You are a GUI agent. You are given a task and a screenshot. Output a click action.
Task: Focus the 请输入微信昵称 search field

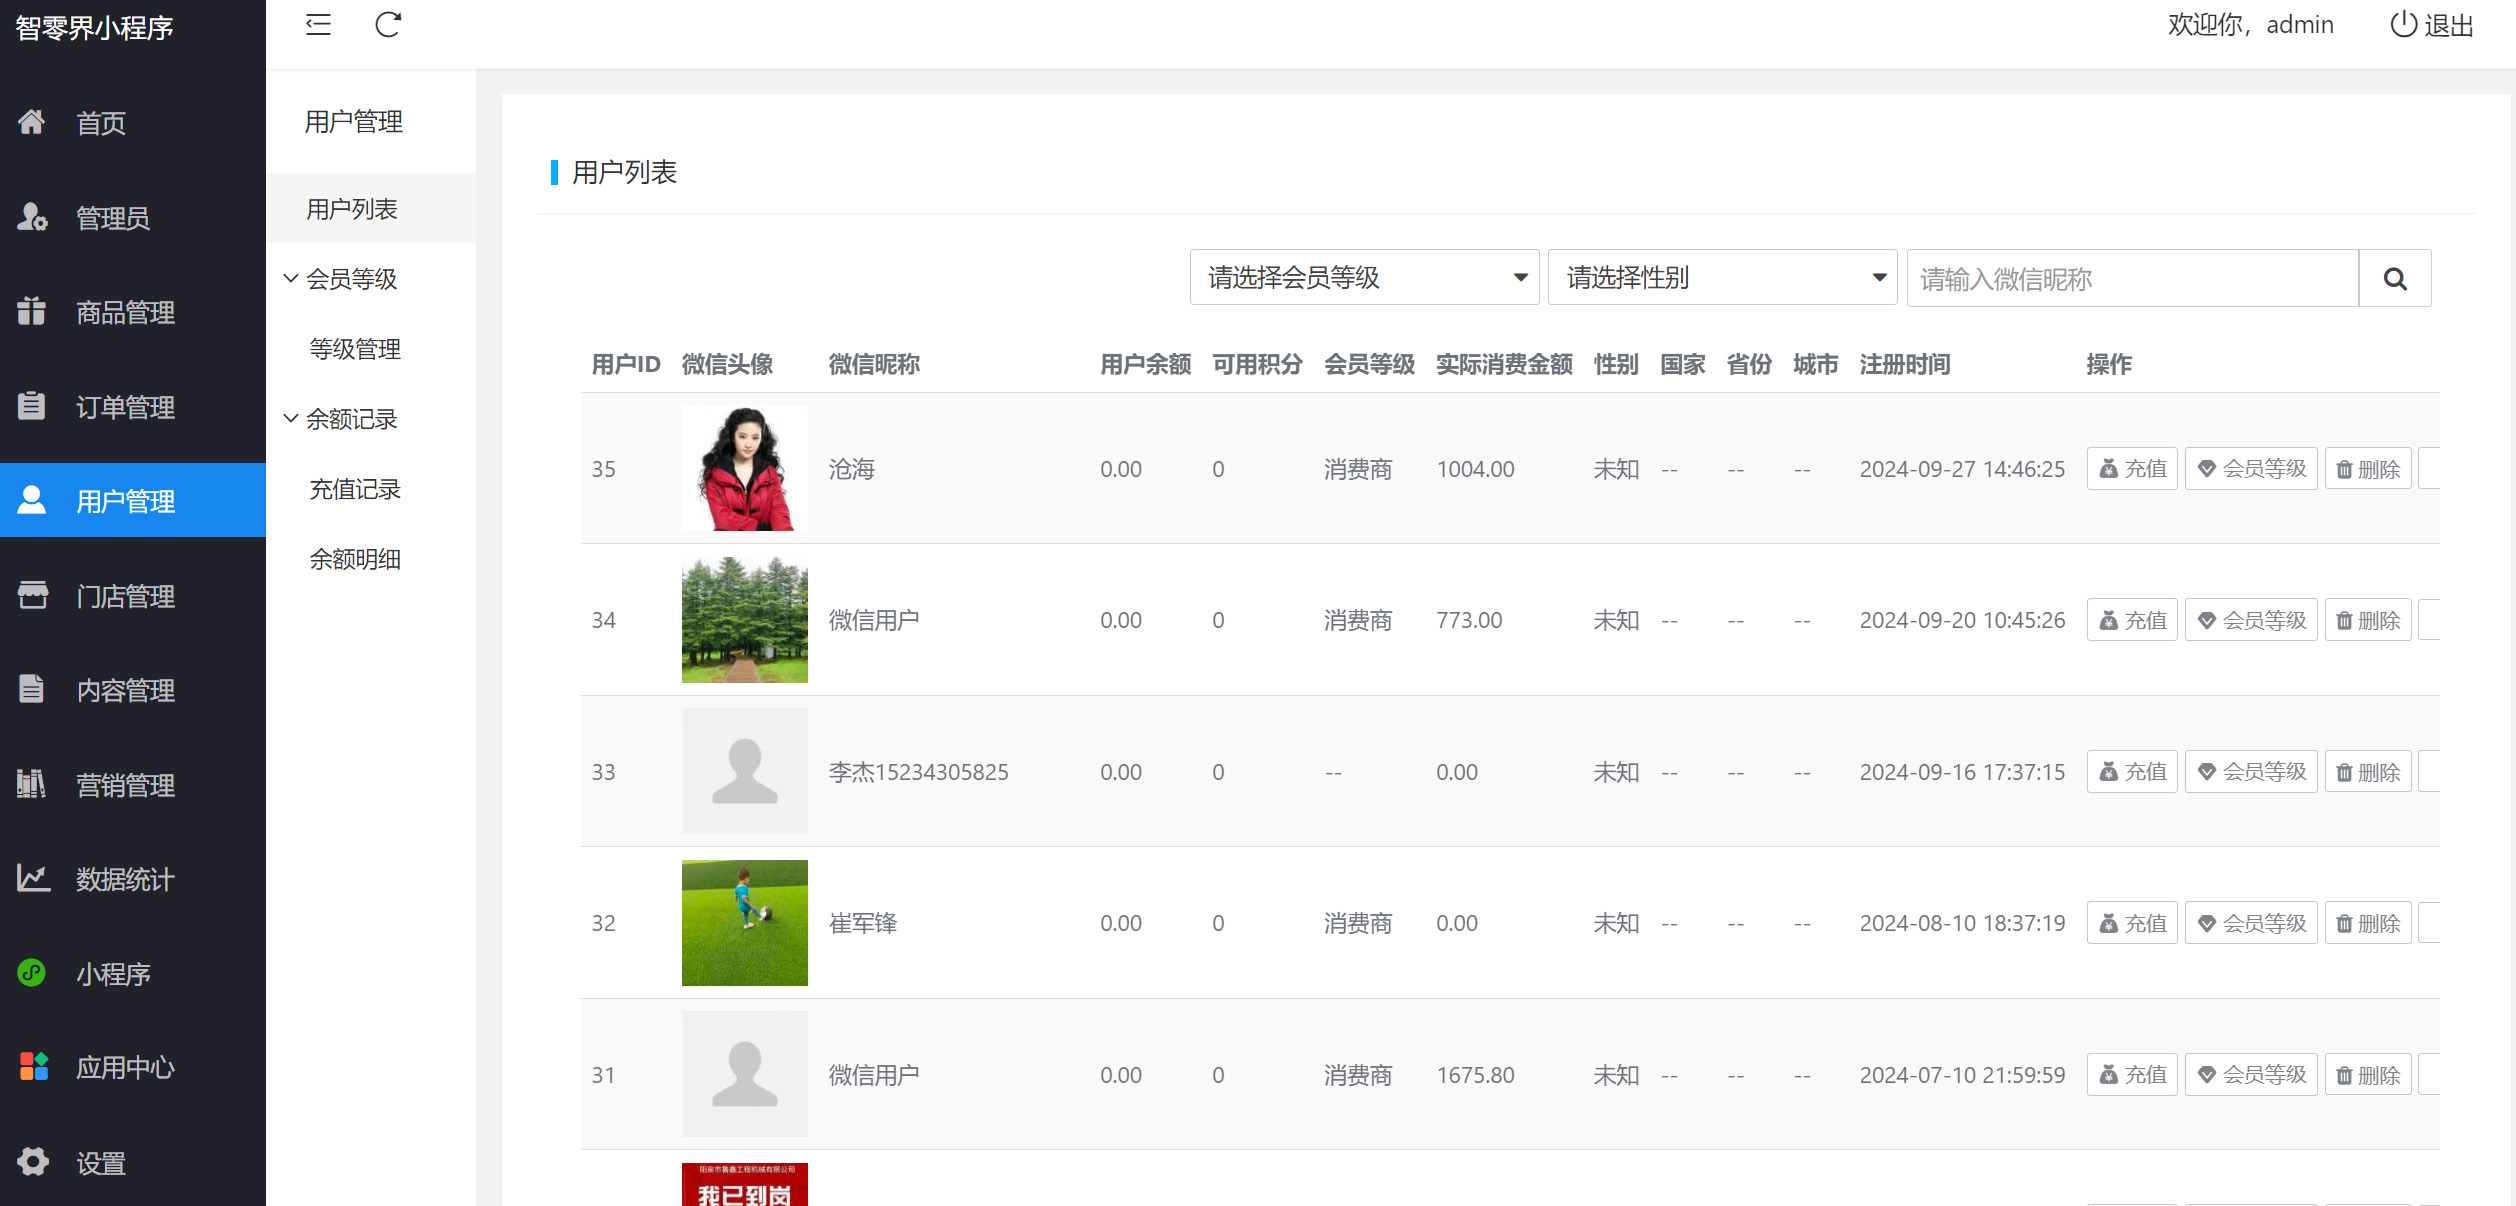(x=2132, y=279)
